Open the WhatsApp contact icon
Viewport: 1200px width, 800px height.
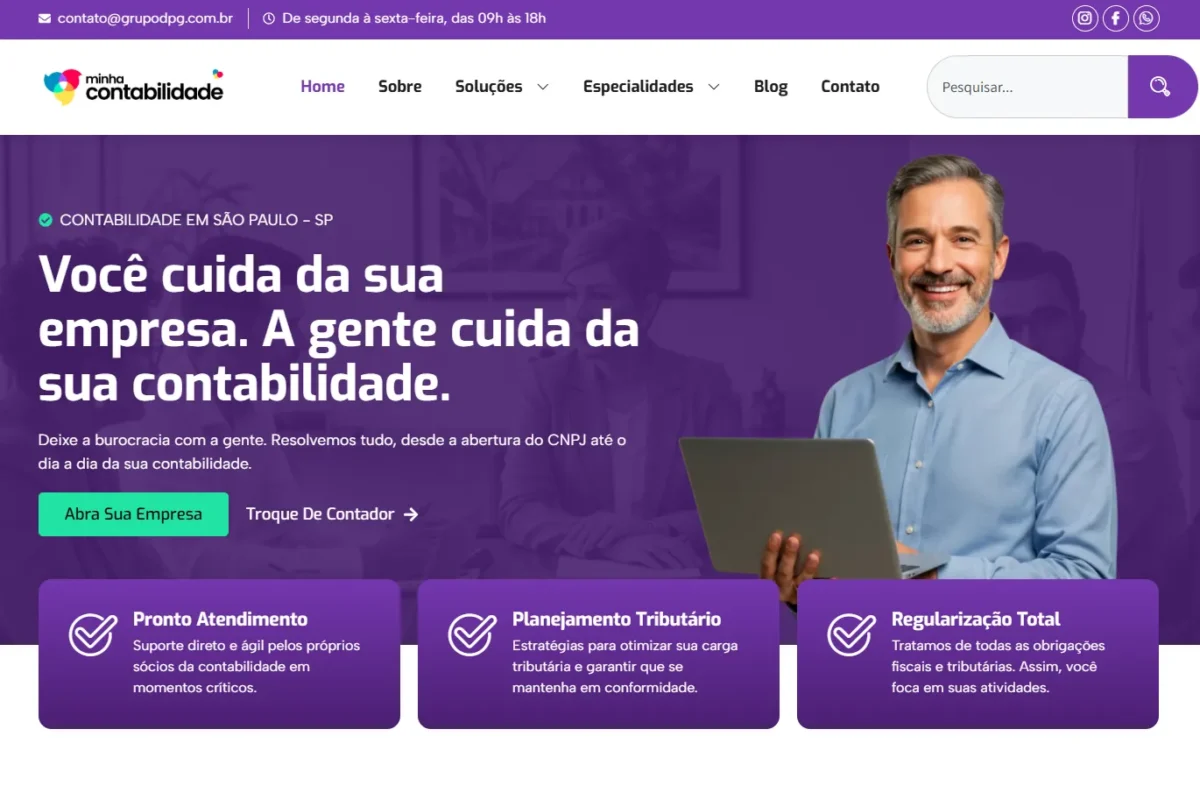pyautogui.click(x=1146, y=18)
